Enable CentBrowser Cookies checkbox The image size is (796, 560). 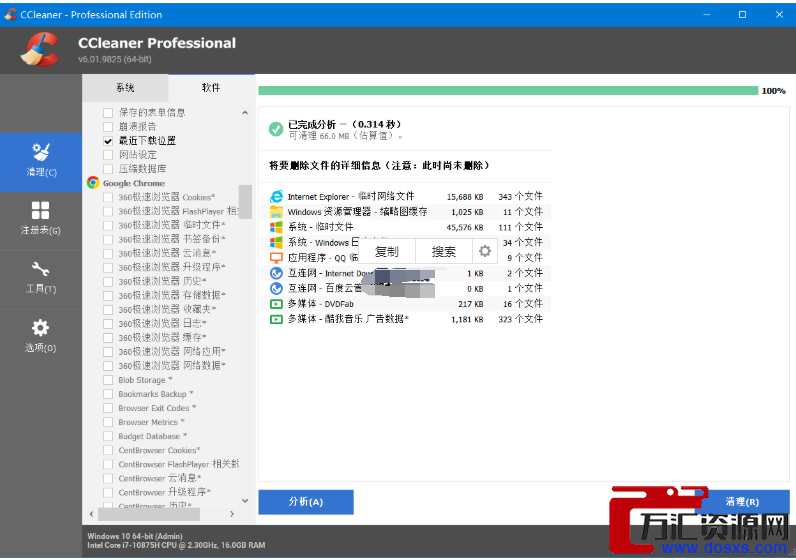(x=108, y=450)
